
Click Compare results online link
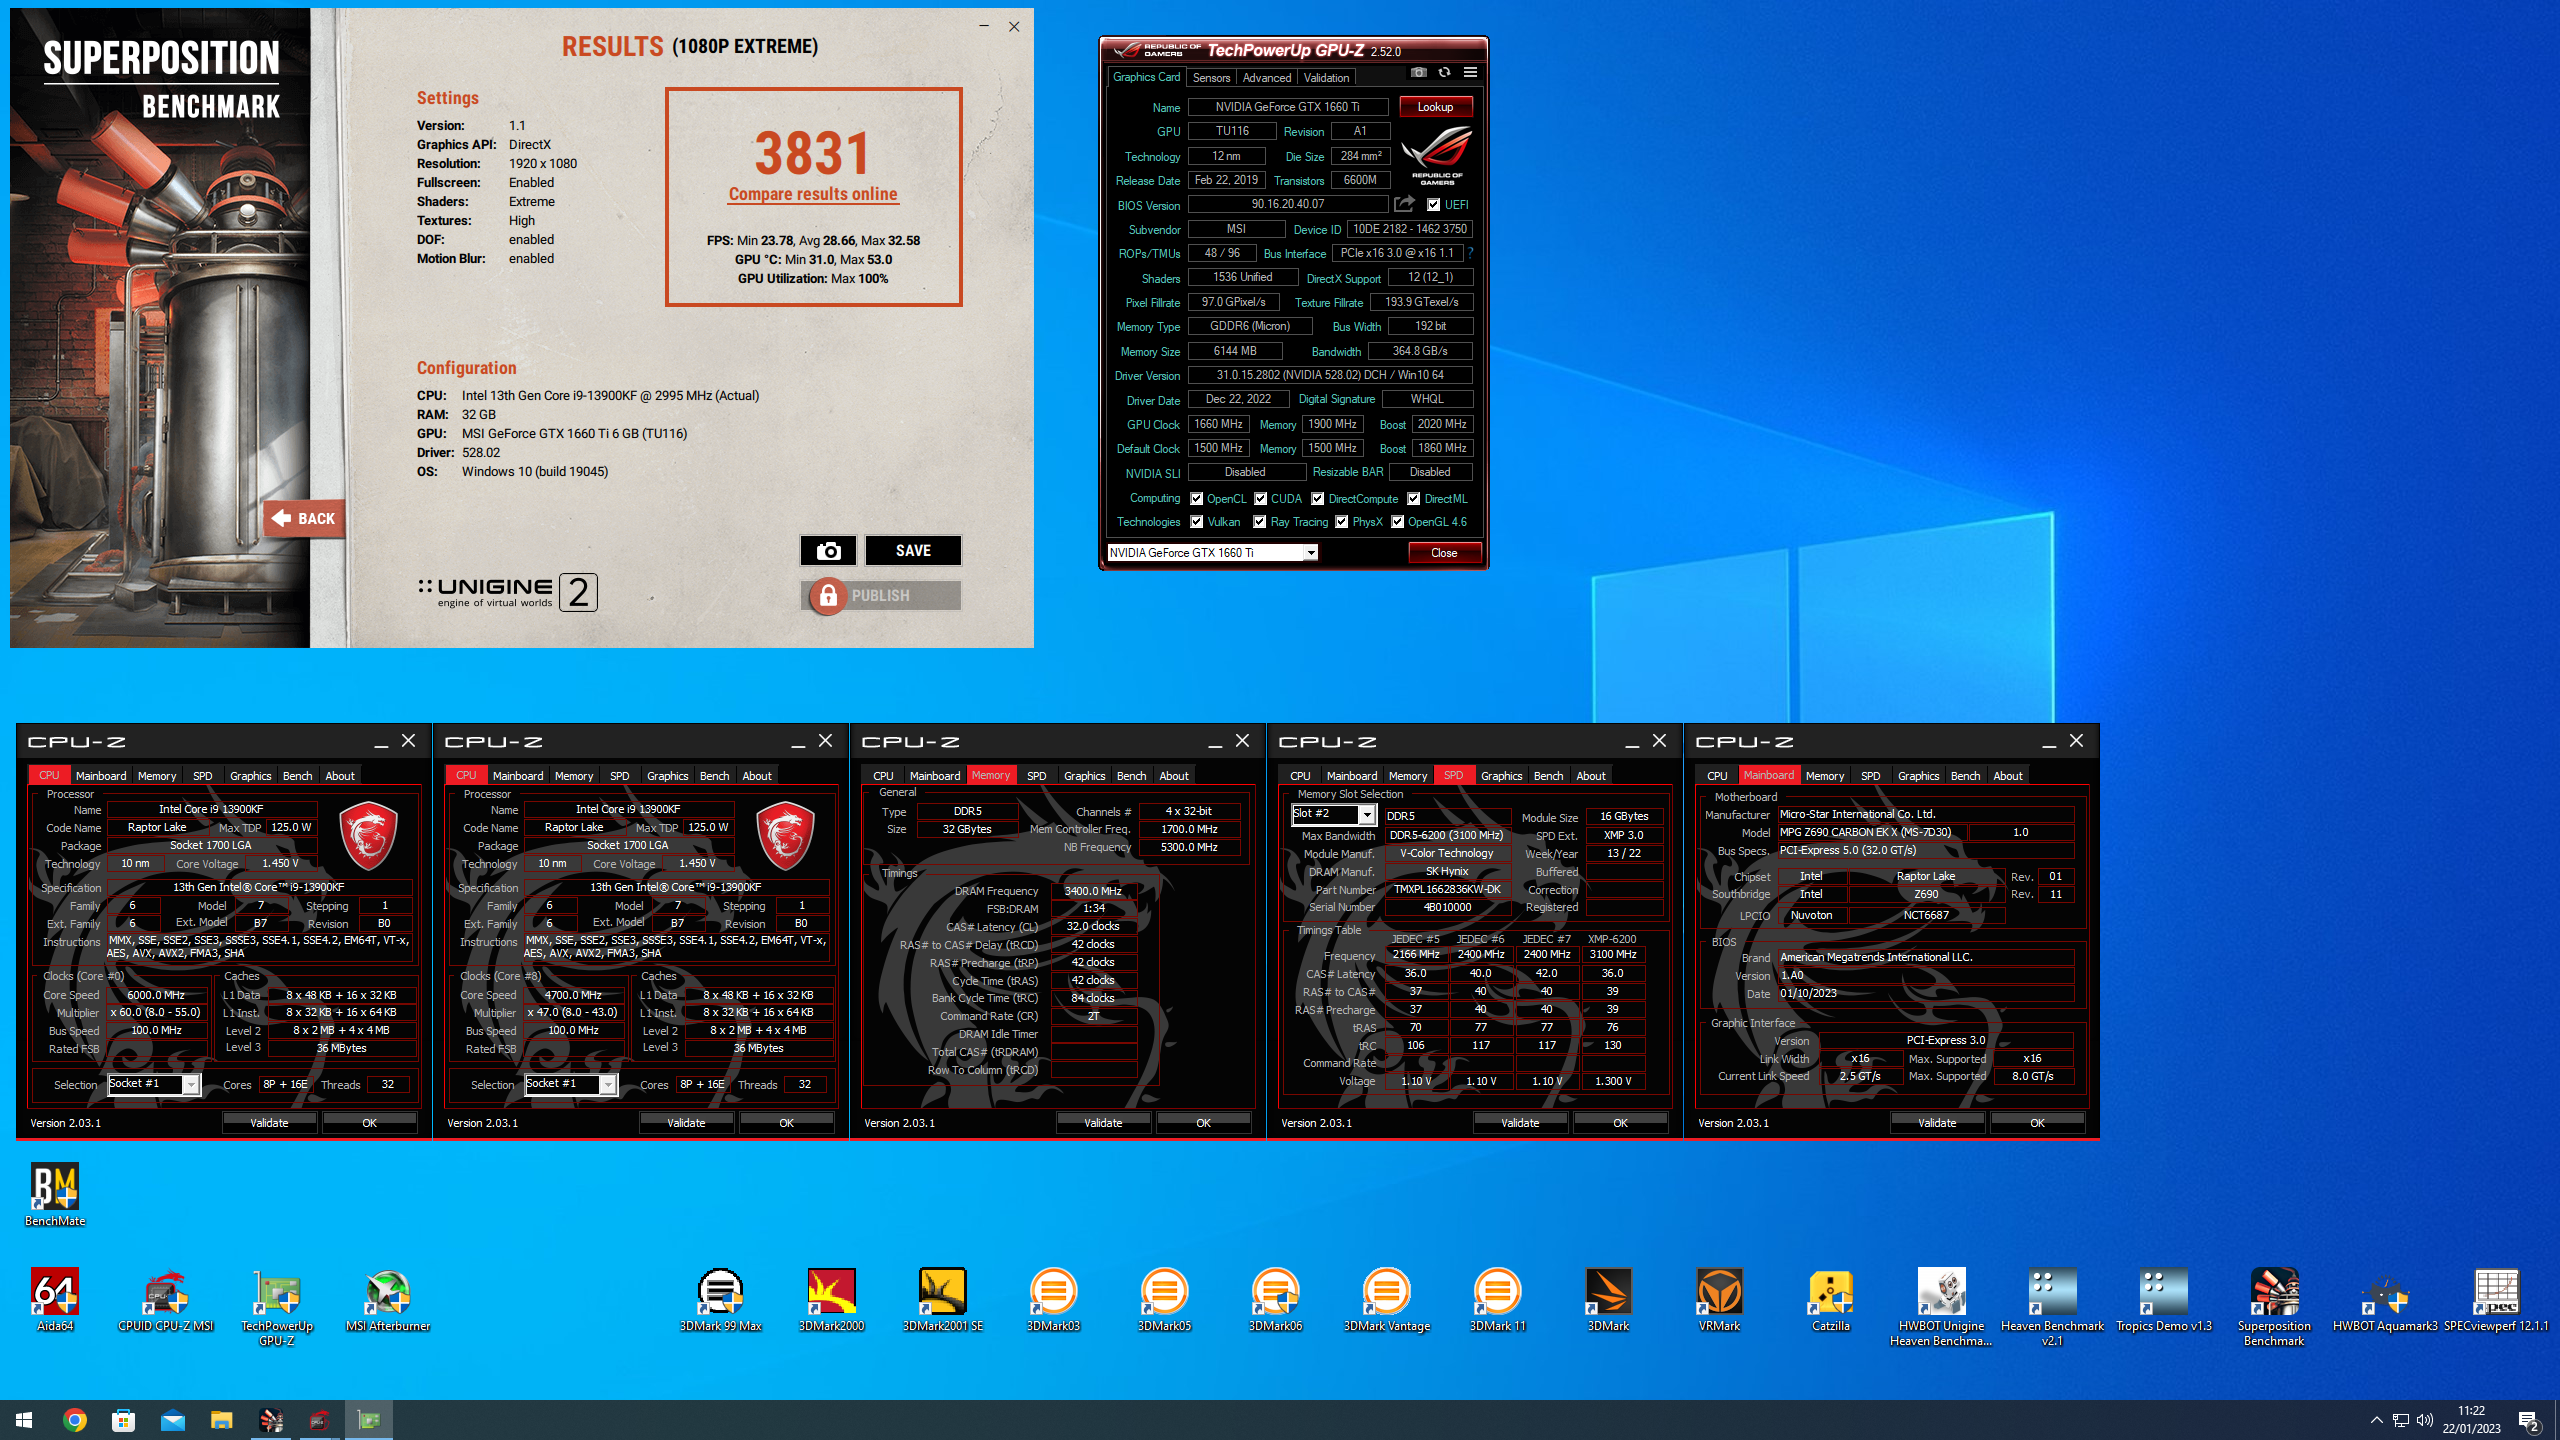[813, 194]
